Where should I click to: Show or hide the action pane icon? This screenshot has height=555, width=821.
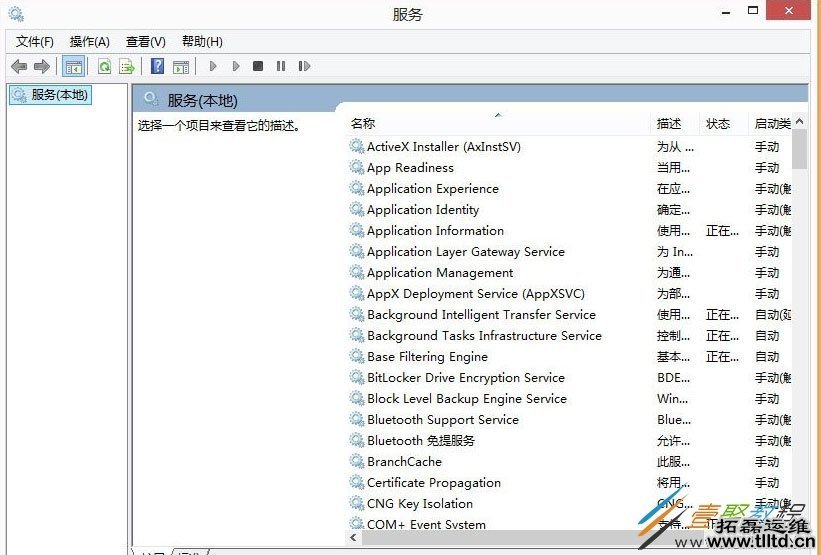(181, 66)
